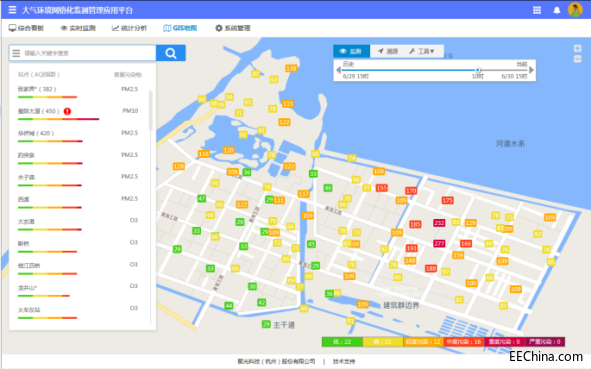
Task: Click yellow 良 : 11 legend swatch
Action: (383, 341)
